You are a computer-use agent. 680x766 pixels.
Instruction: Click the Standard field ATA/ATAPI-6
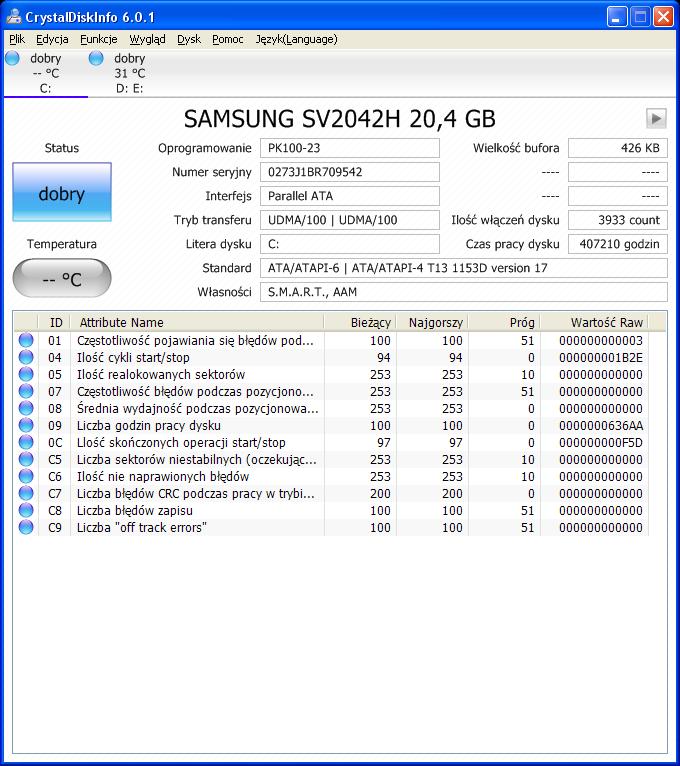click(x=464, y=268)
